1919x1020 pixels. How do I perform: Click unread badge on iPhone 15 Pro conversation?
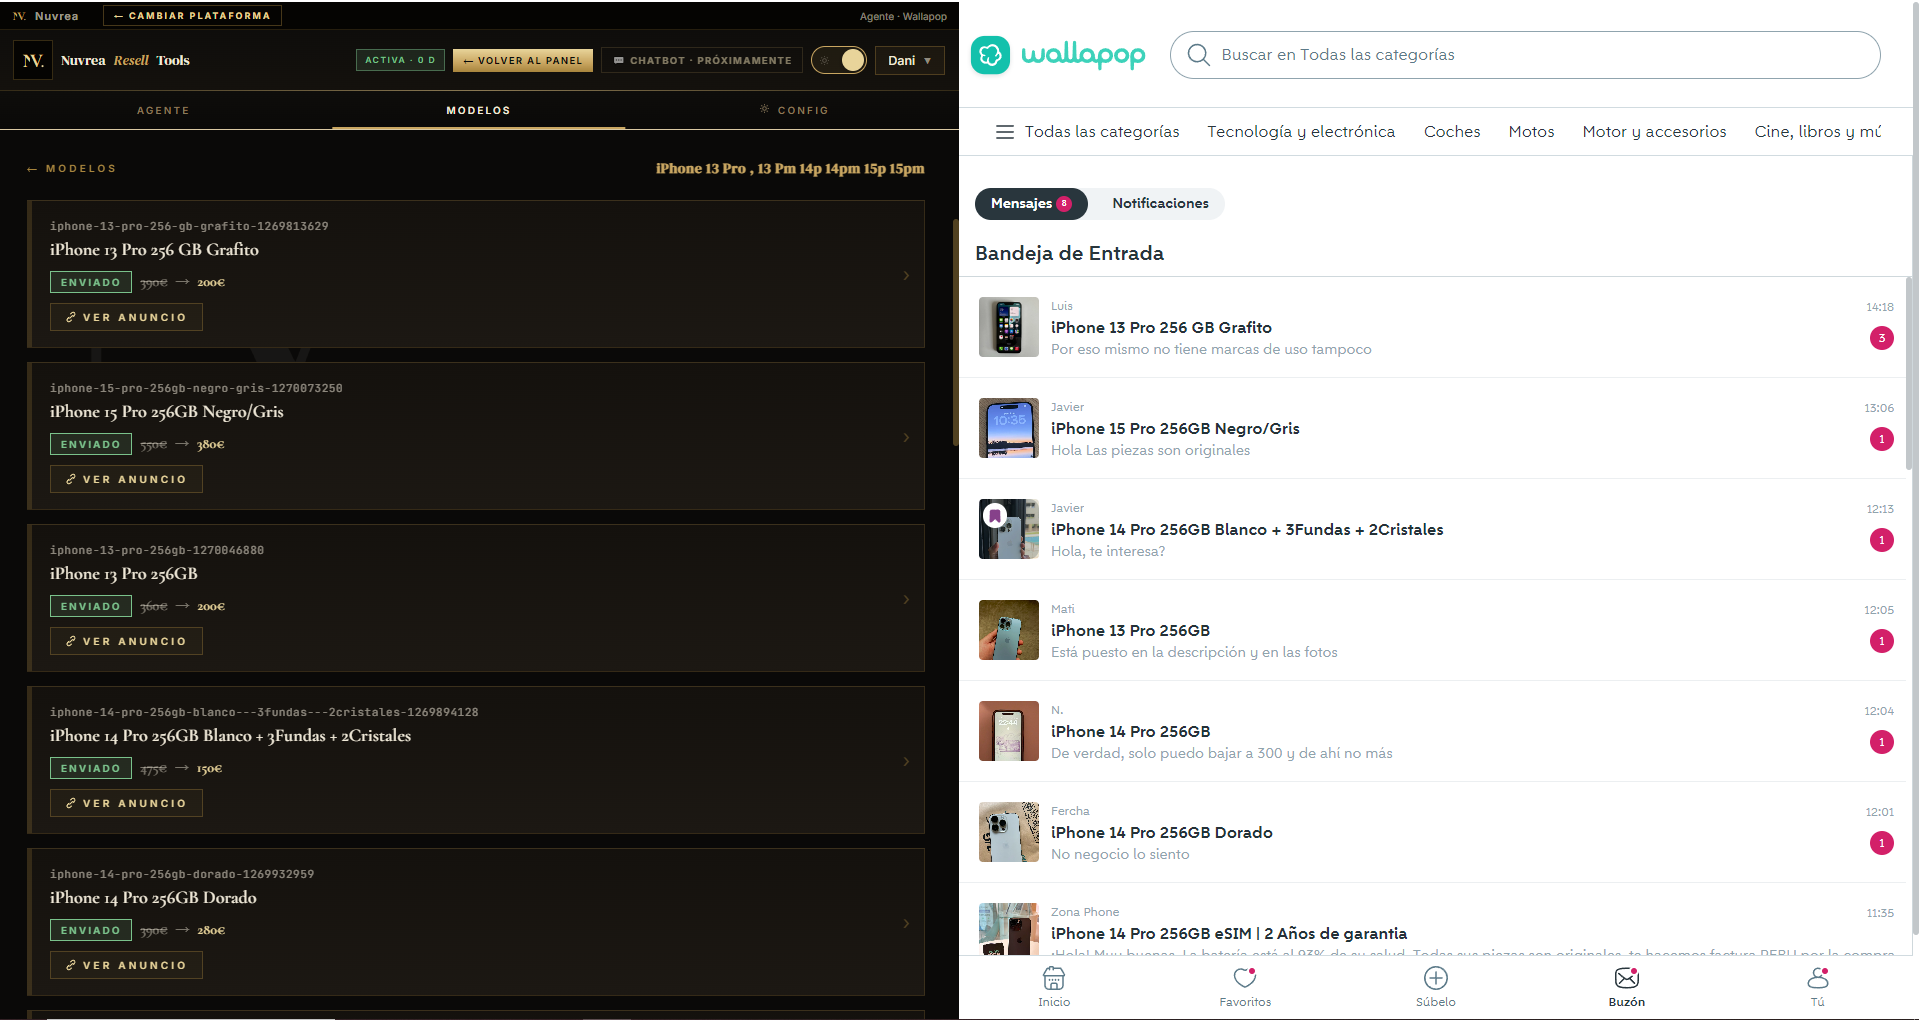click(1881, 439)
